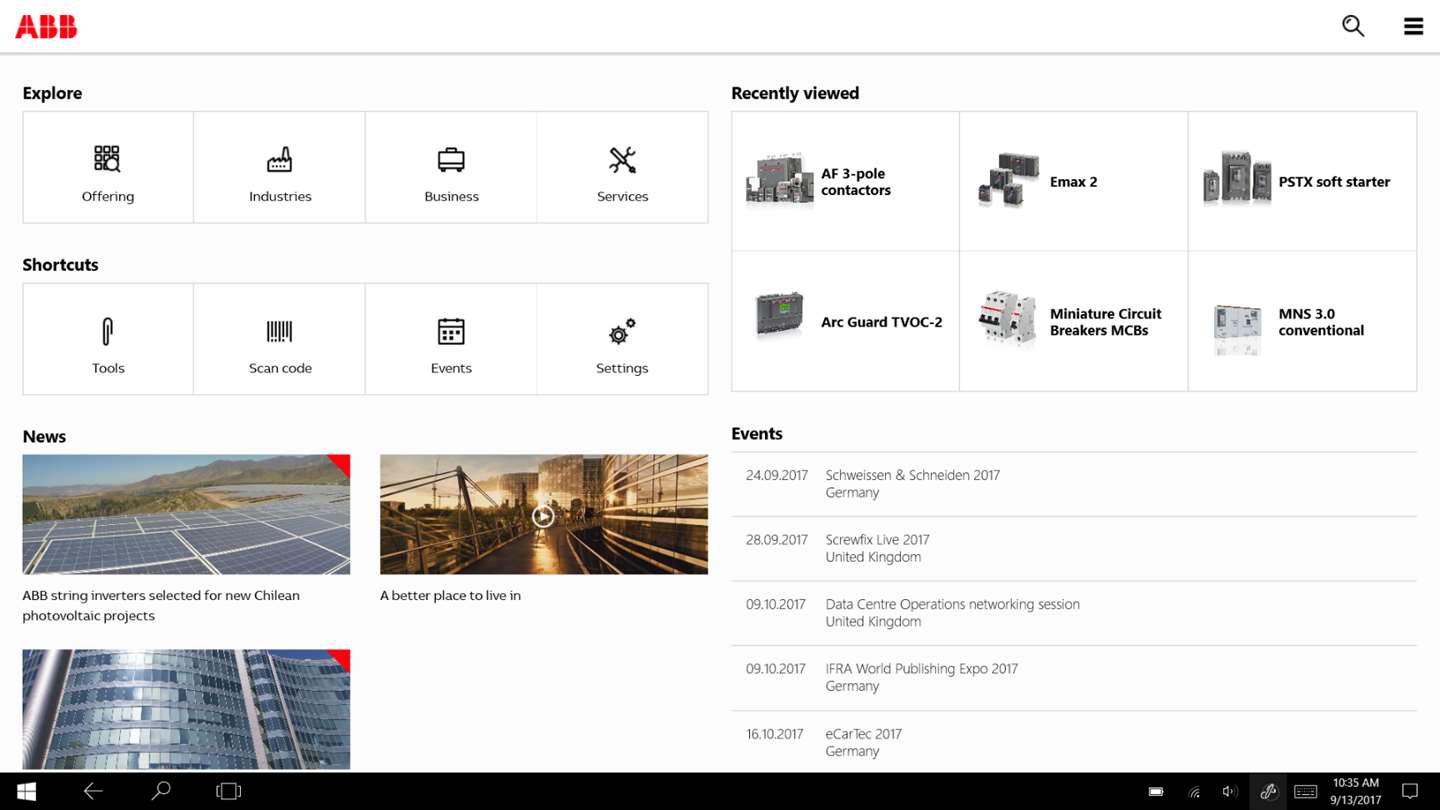Click the taskbar back arrow
This screenshot has height=810, width=1440.
click(93, 791)
